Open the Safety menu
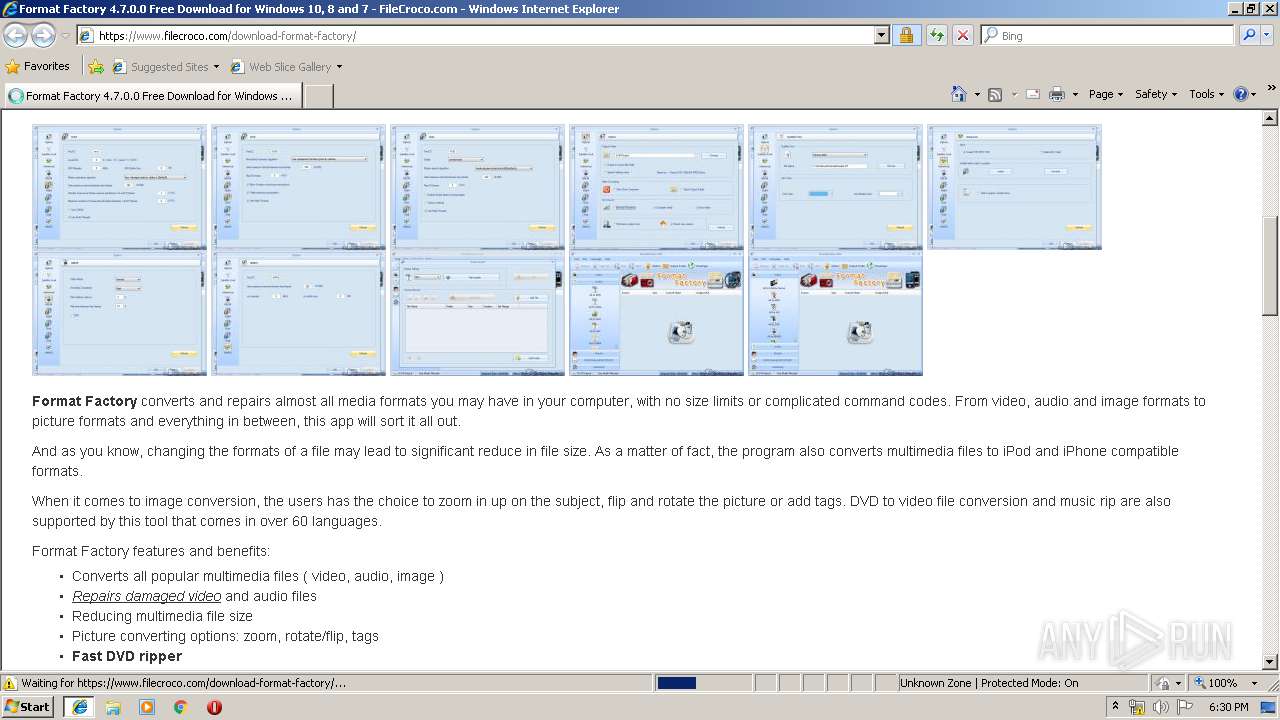This screenshot has width=1280, height=720. 1156,94
